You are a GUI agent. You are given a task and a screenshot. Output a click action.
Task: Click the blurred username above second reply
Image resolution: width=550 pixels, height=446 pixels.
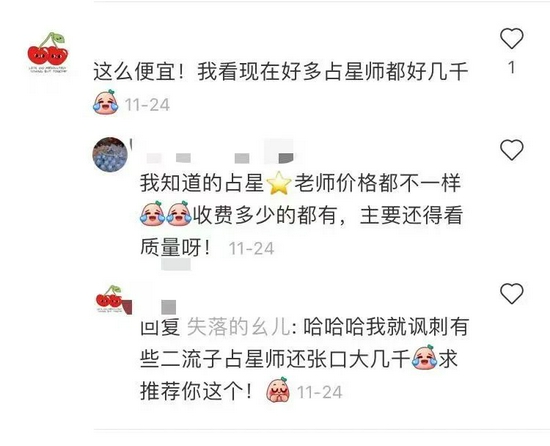[219, 153]
